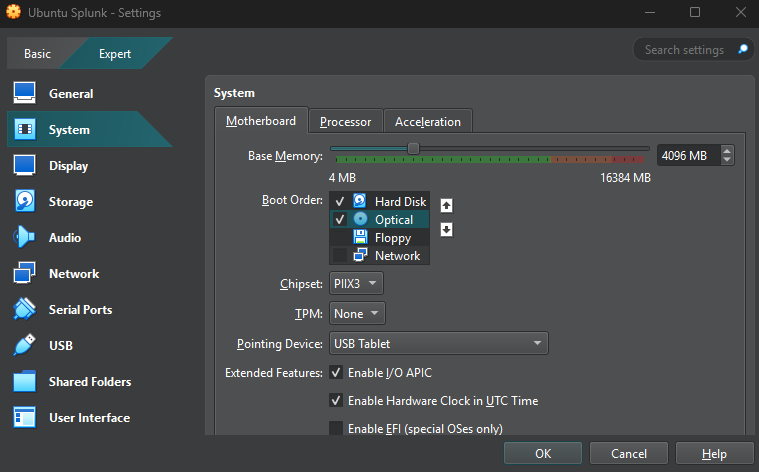Click the Base Memory label
Screen dimensions: 759x472
point(285,156)
